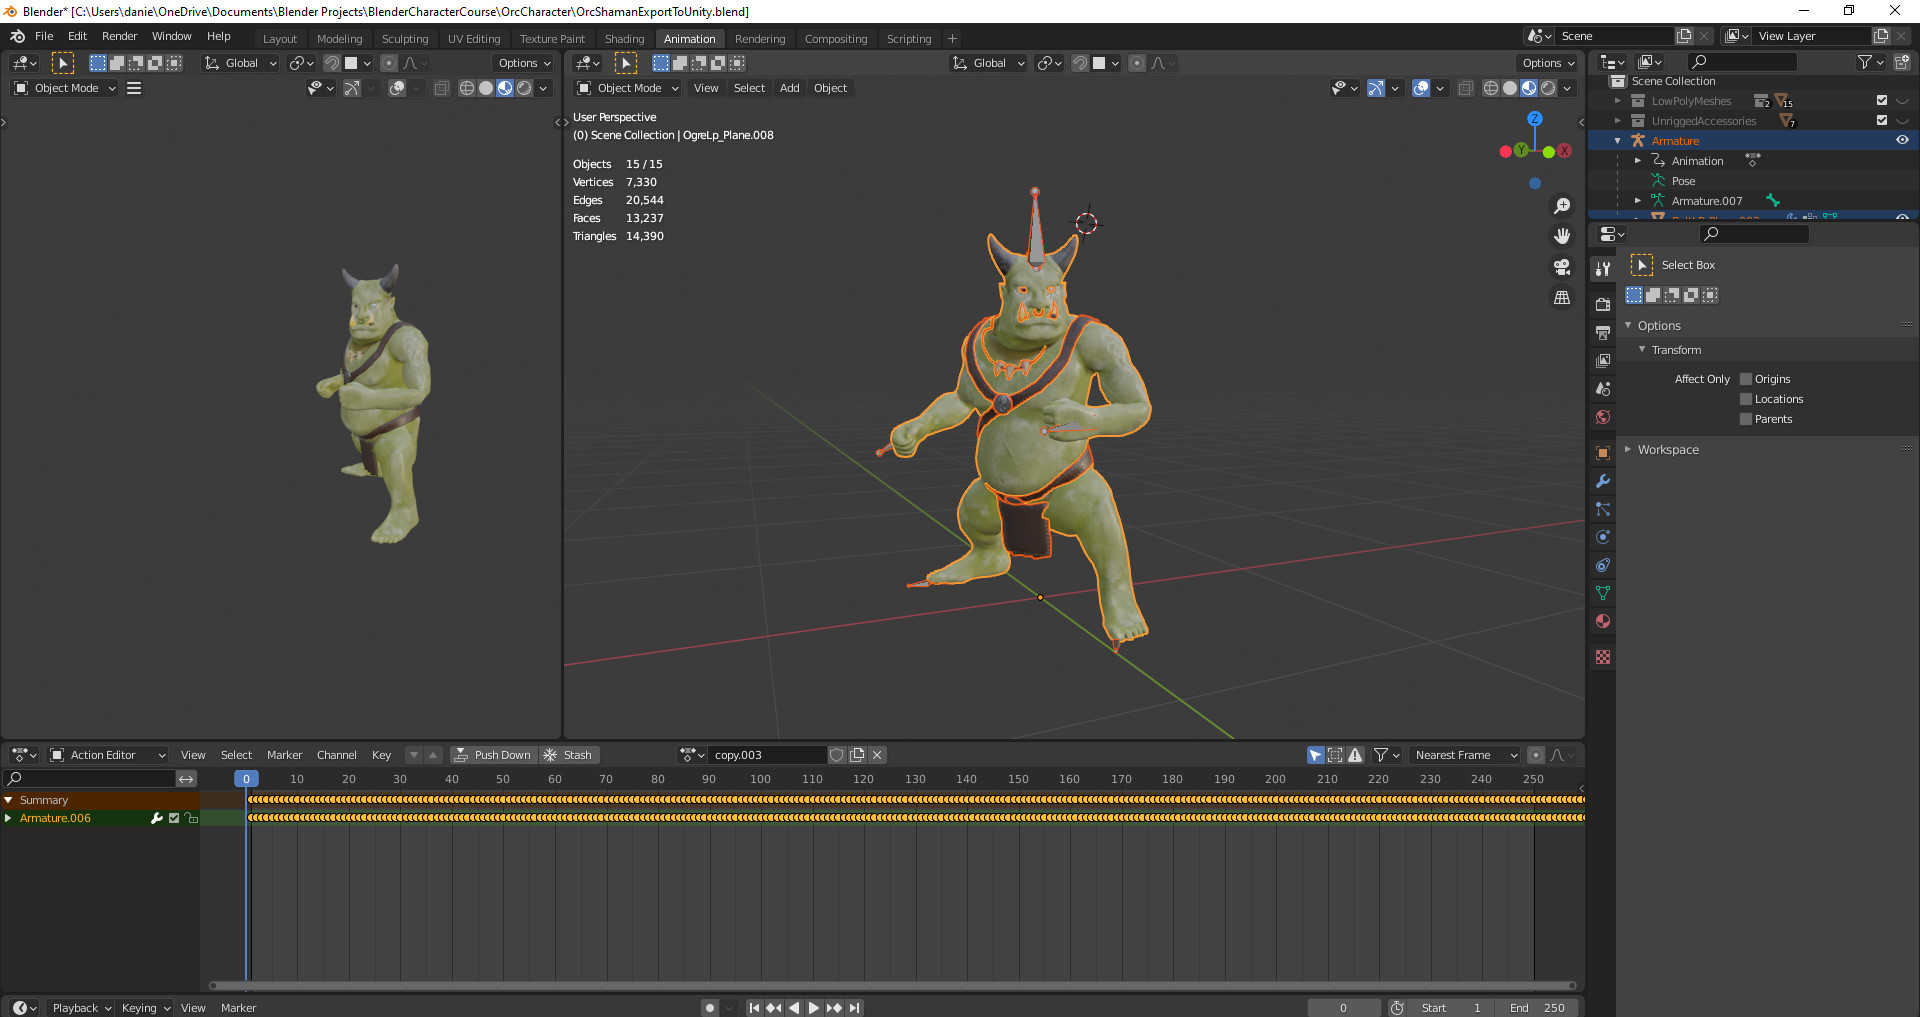This screenshot has height=1017, width=1920.
Task: Open the Object Mode dropdown
Action: pyautogui.click(x=626, y=88)
